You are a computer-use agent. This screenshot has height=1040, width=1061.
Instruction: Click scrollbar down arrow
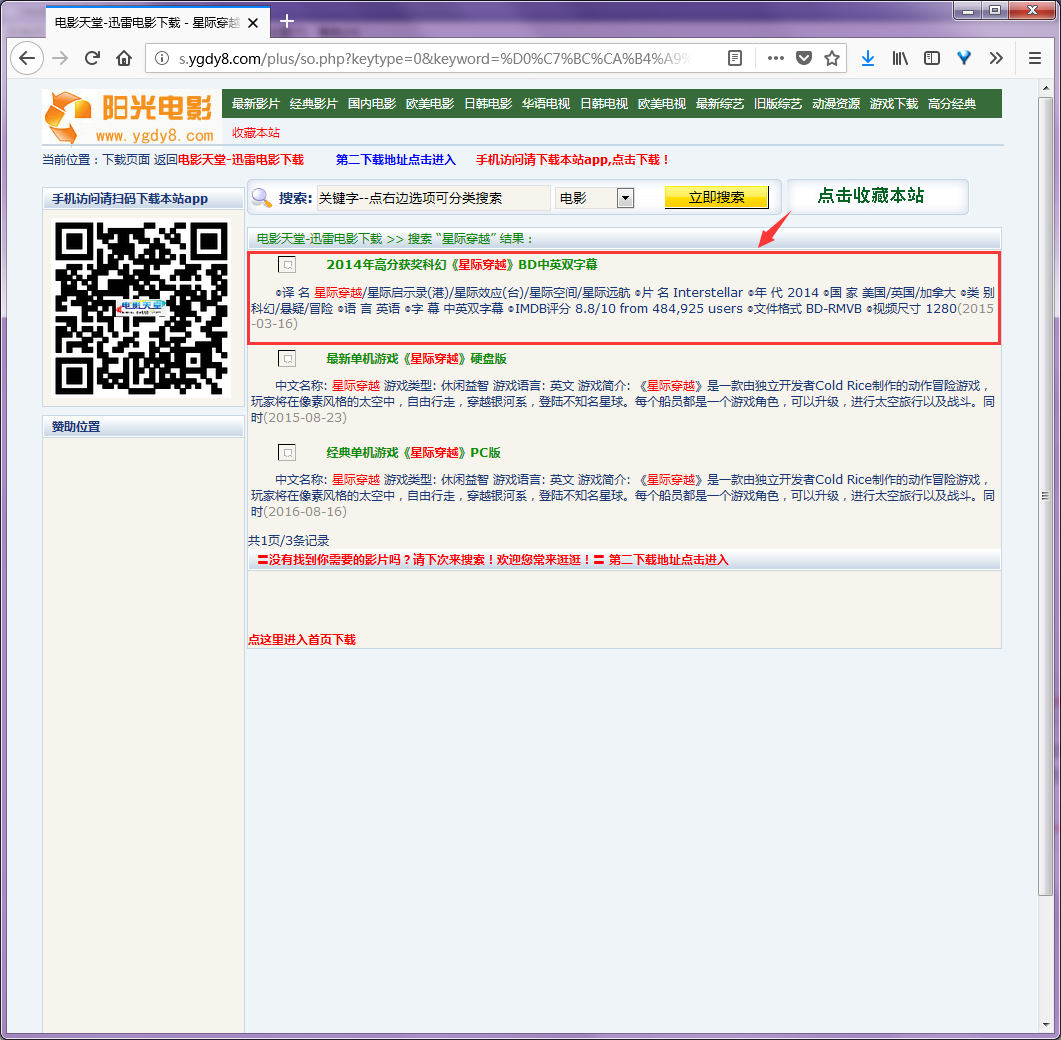[1045, 1025]
